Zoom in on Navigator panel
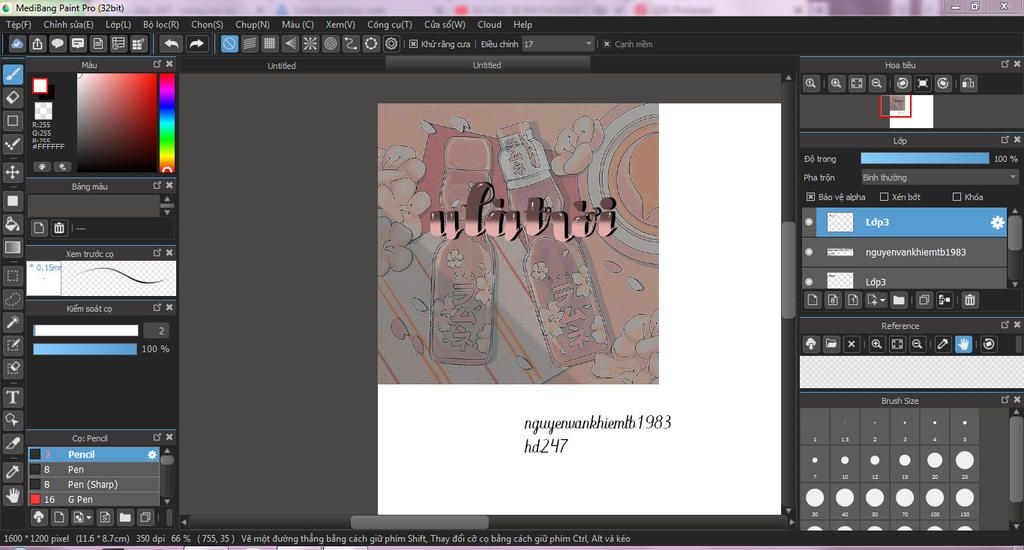The height and width of the screenshot is (550, 1024). point(836,83)
